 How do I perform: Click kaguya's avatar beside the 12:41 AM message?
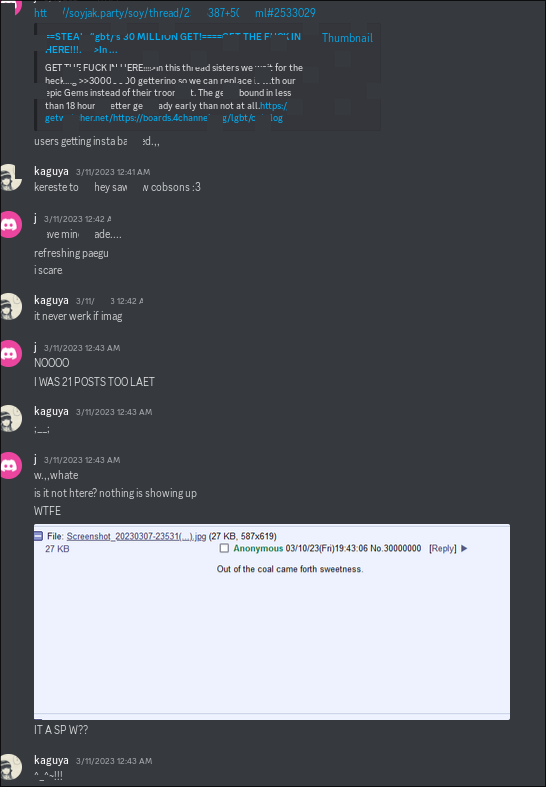[x=10, y=177]
